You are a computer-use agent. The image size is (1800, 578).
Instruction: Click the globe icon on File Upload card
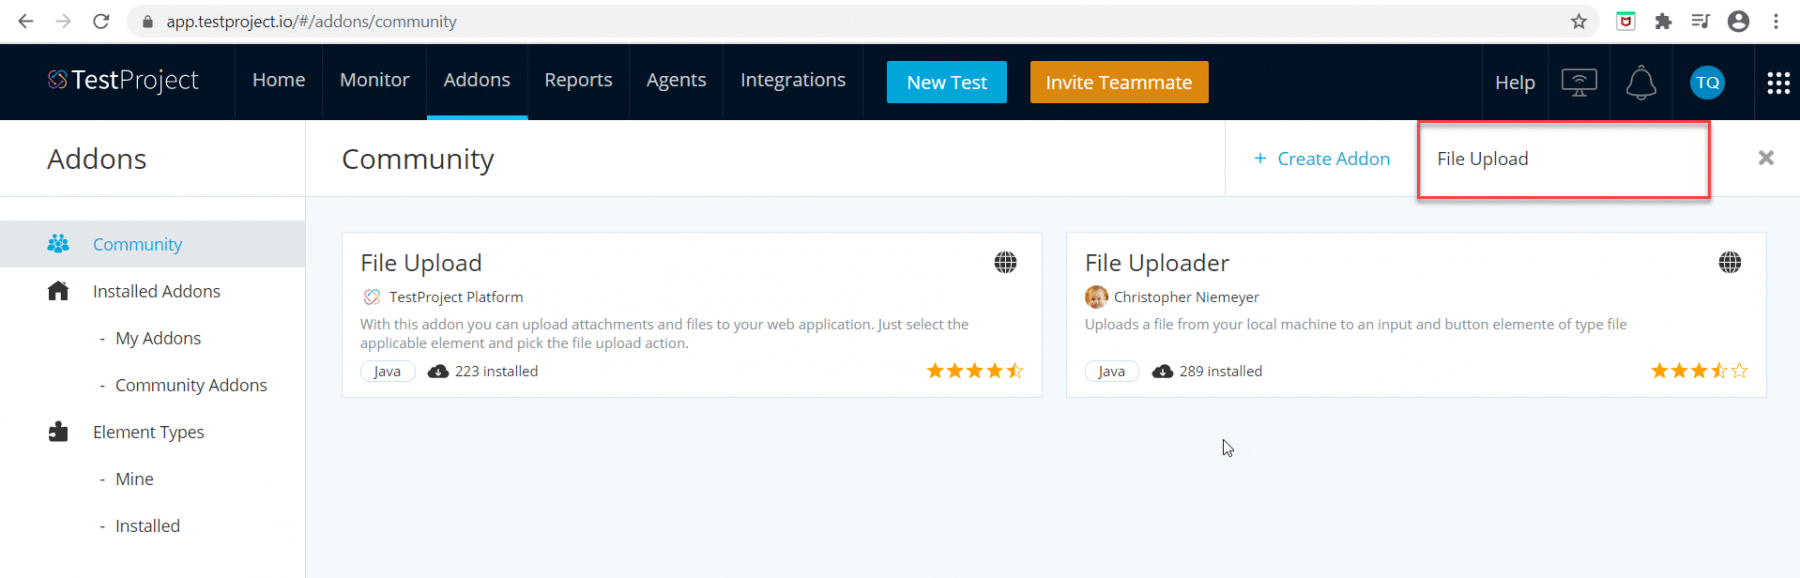(1005, 262)
